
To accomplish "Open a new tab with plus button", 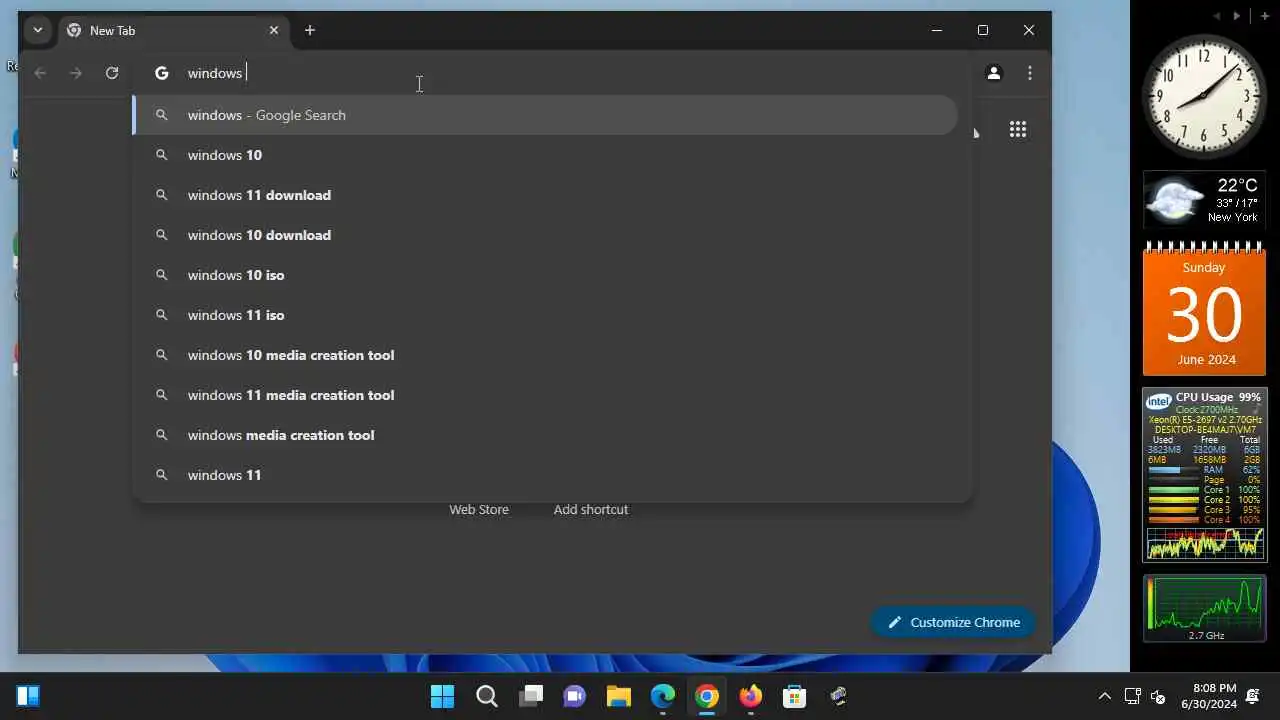I will (310, 30).
